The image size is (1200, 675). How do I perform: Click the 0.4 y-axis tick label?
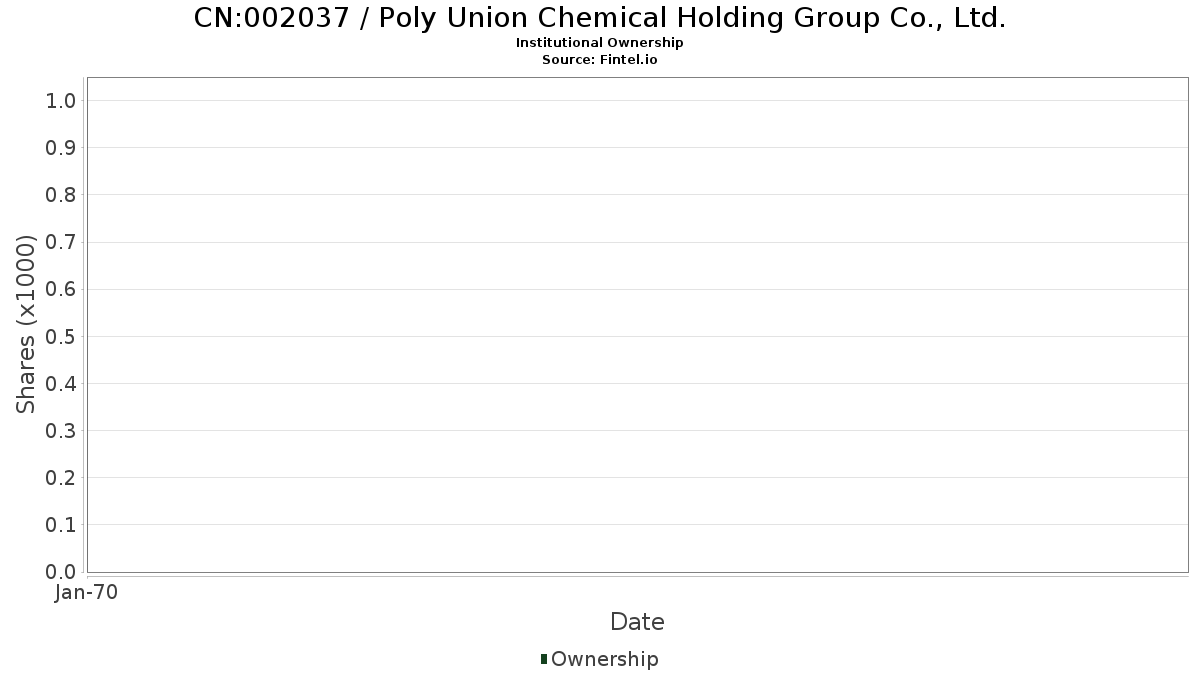pos(61,383)
